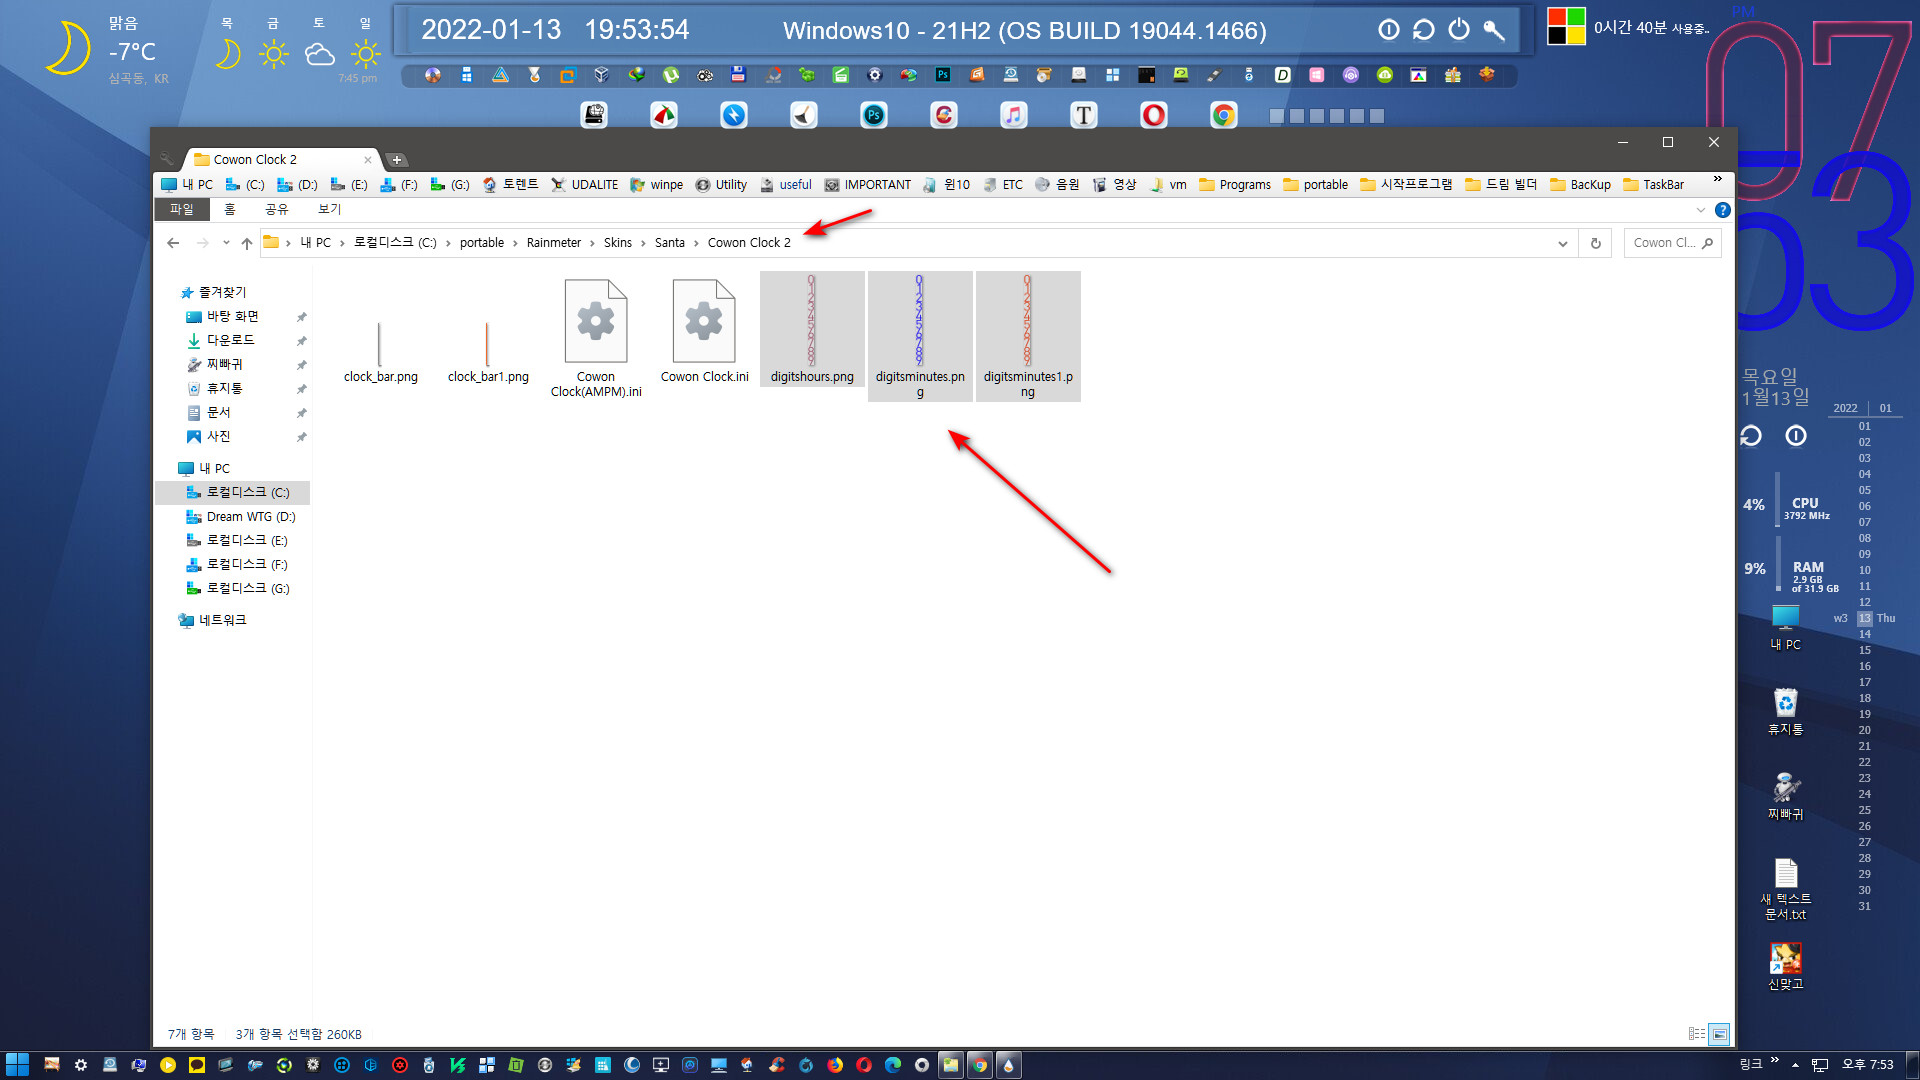Go up one folder with the up arrow
The height and width of the screenshot is (1080, 1920).
point(247,243)
